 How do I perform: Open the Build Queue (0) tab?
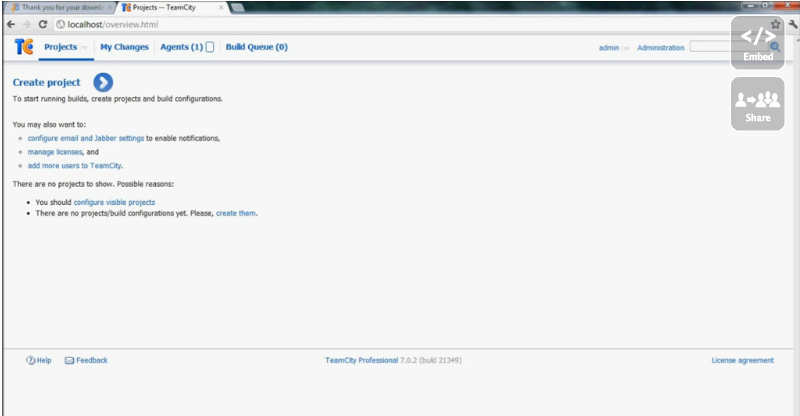[x=257, y=47]
